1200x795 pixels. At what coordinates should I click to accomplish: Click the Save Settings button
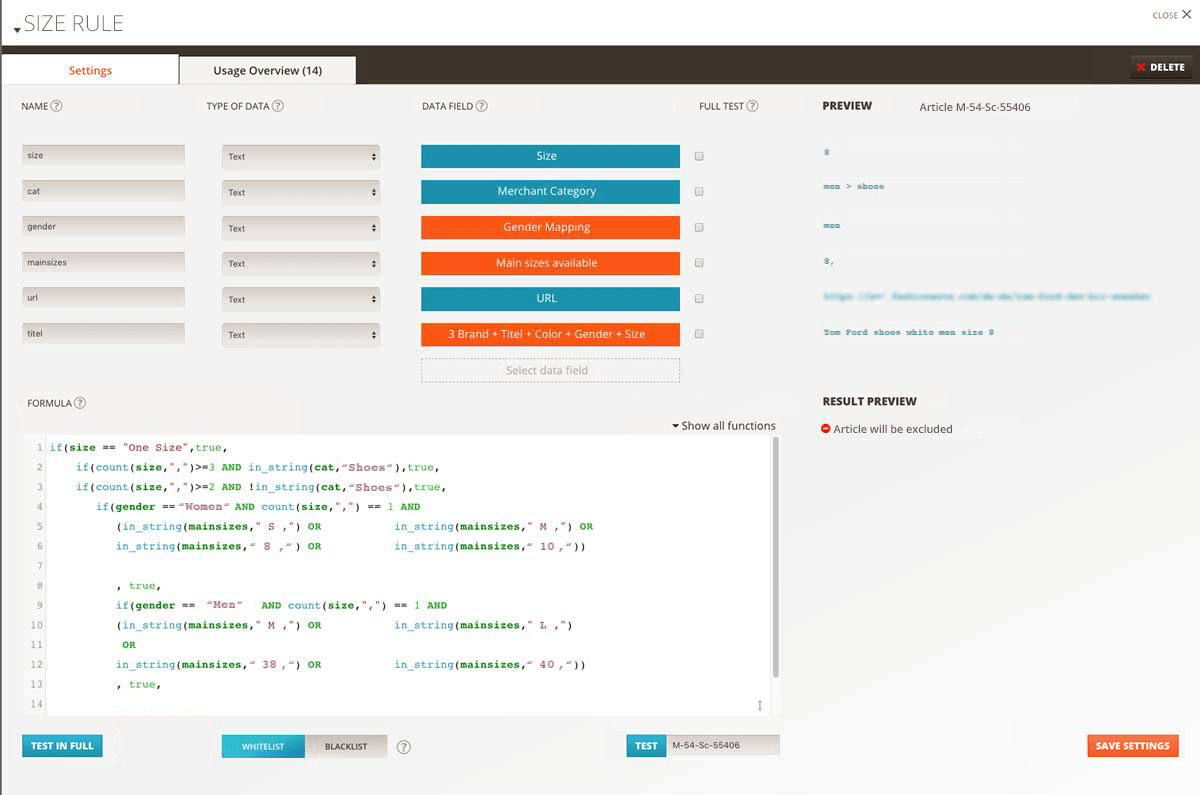point(1132,746)
